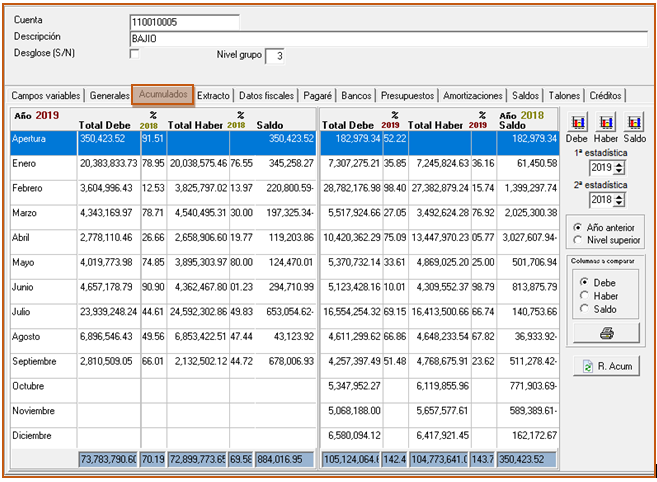Click 2018 Abril Total Haber 13,447,970.23
The height and width of the screenshot is (482, 657).
tap(440, 238)
